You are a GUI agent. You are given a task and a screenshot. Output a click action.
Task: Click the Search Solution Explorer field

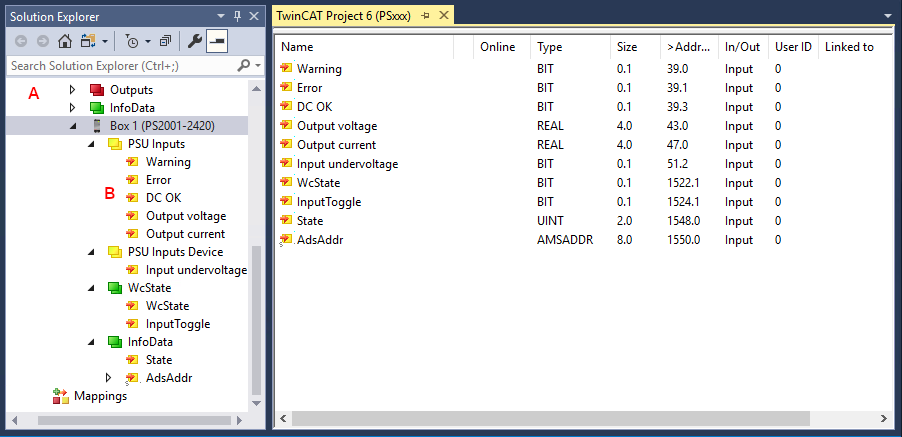(x=120, y=66)
